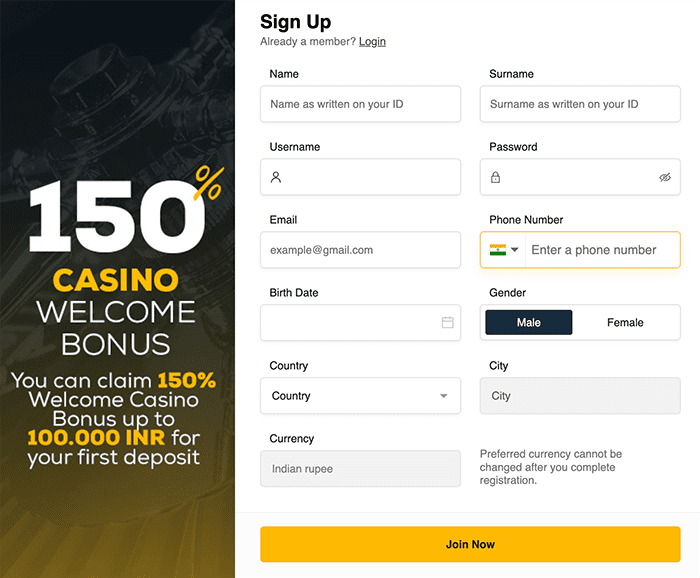Toggle password visibility eye icon
The width and height of the screenshot is (700, 578).
point(665,177)
